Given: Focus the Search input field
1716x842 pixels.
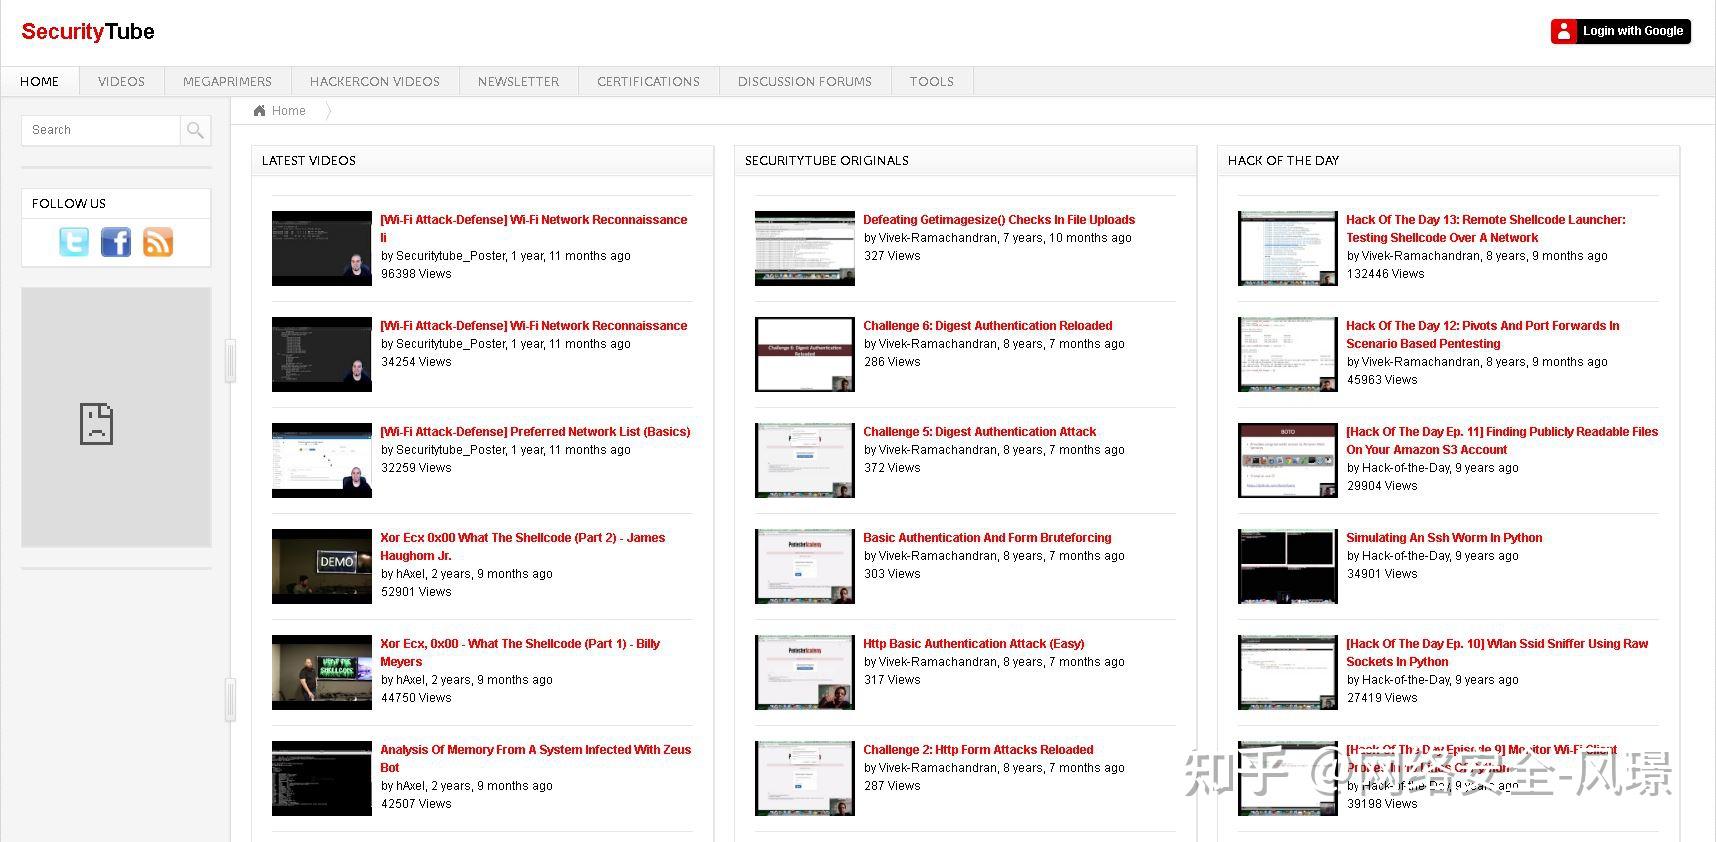Looking at the screenshot, I should coord(101,130).
